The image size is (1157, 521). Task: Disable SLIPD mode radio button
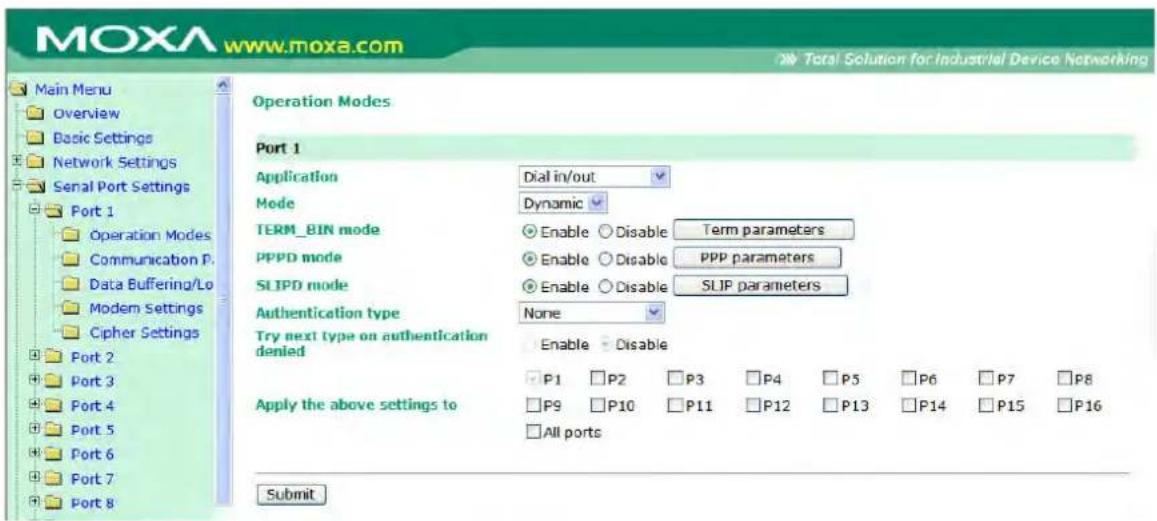tap(605, 286)
